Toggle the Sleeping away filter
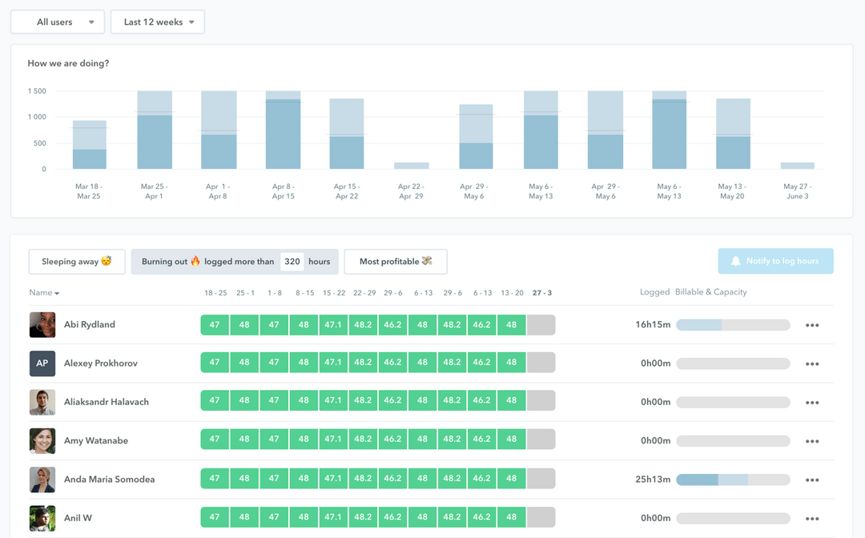 click(77, 262)
